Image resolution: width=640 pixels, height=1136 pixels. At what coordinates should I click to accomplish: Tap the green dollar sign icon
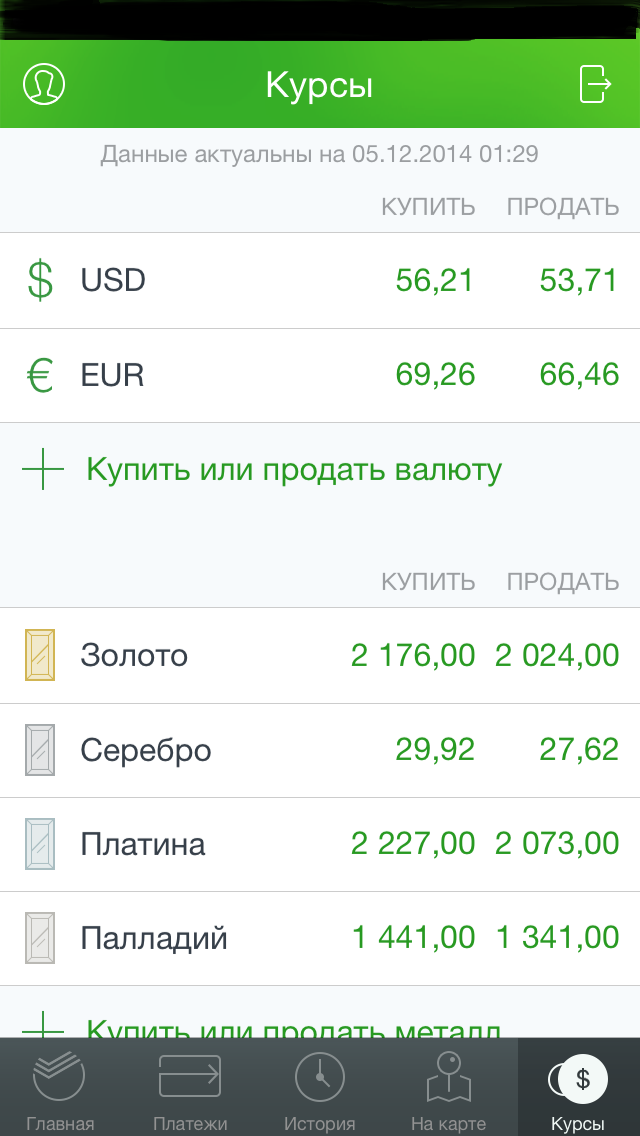[x=40, y=280]
